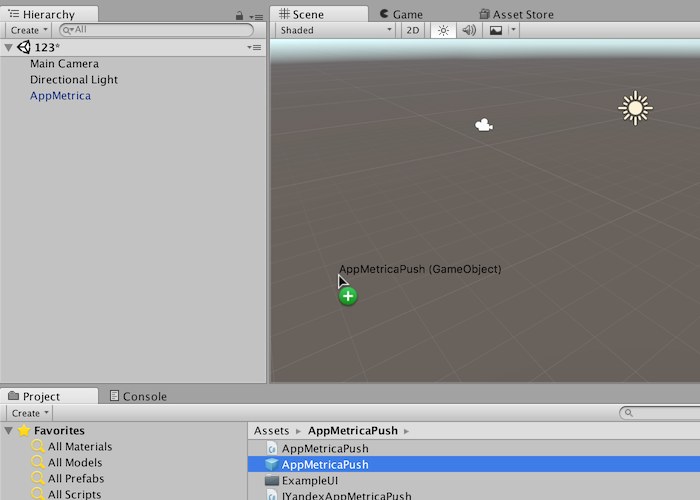The height and width of the screenshot is (500, 700).
Task: Open Hierarchy Create dropdown
Action: pyautogui.click(x=29, y=30)
